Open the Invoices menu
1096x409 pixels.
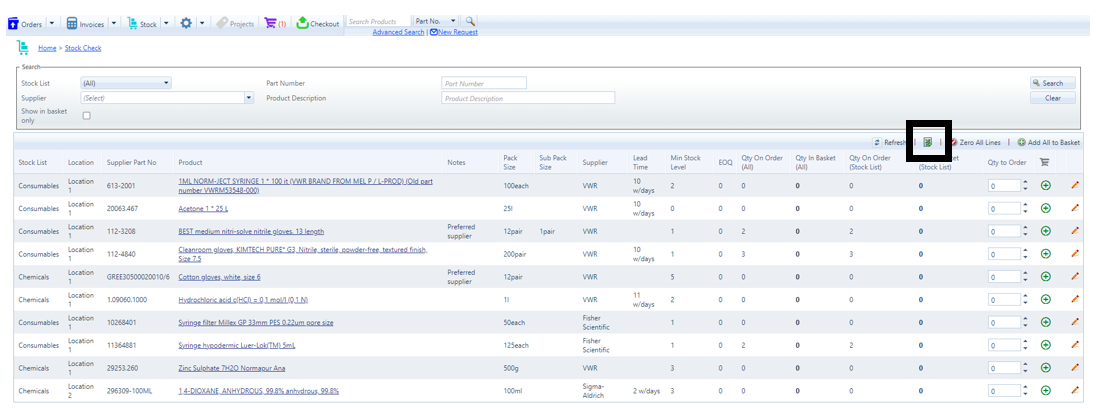point(86,24)
